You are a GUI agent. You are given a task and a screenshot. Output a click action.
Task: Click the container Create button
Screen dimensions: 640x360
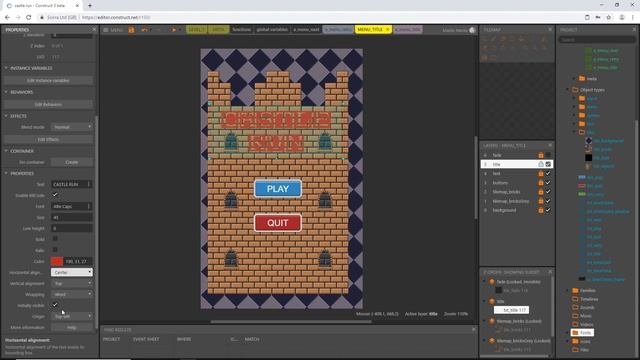[72, 162]
